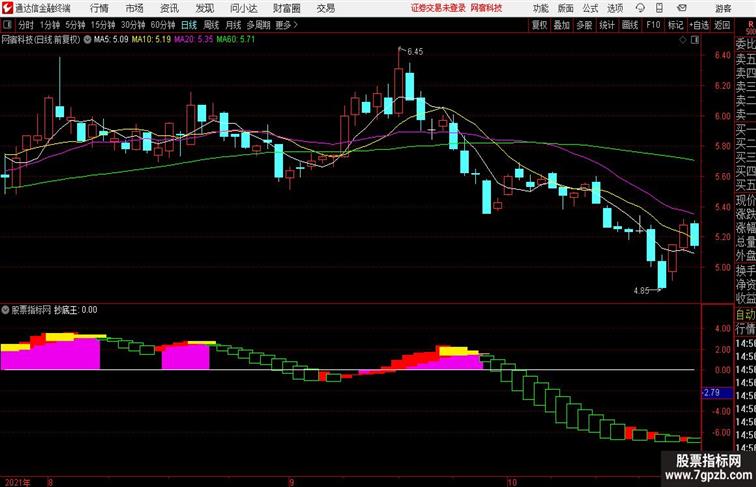
Task: Click the 复权 toolbar button
Action: (x=539, y=25)
